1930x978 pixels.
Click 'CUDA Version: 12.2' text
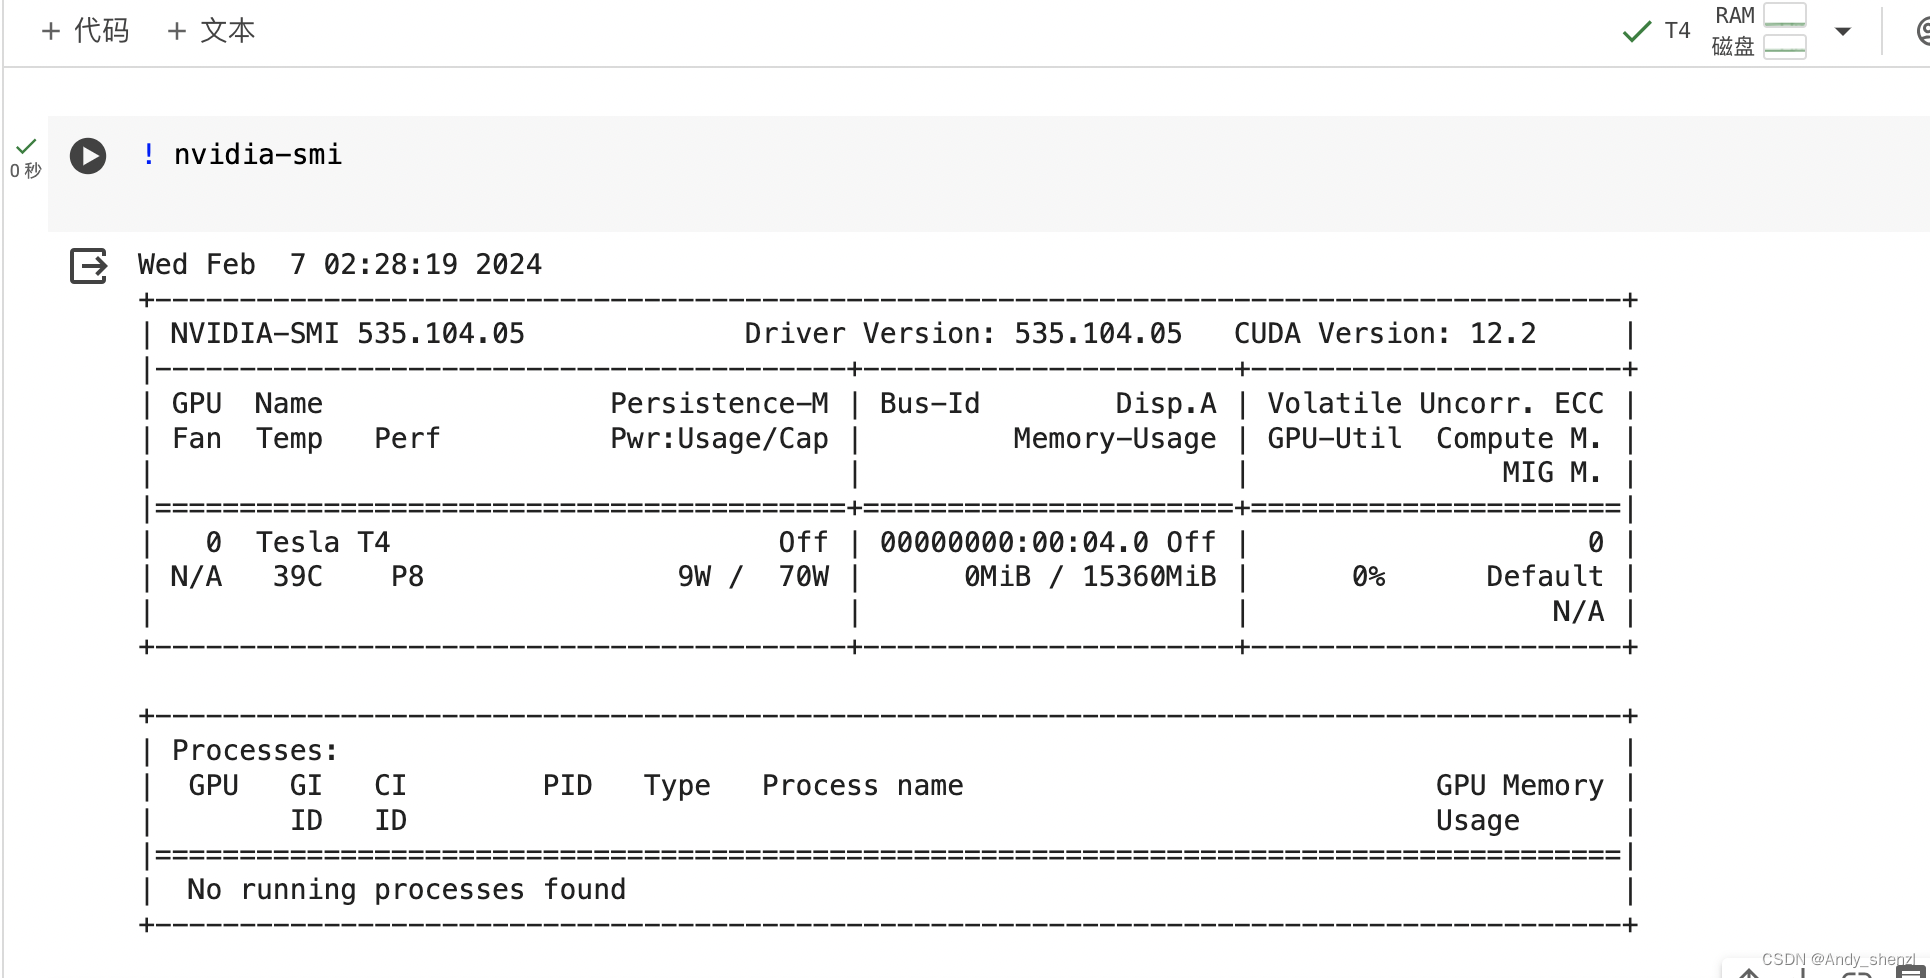(1385, 333)
